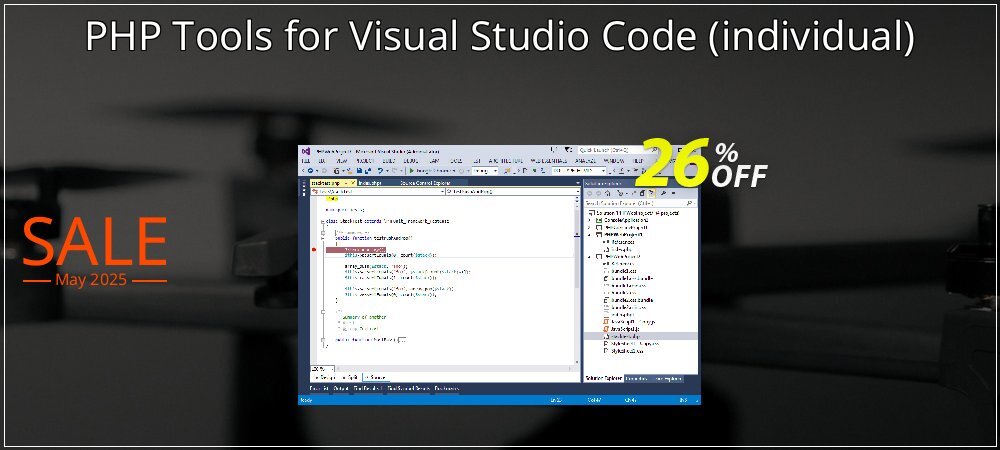Open the Error List tool tab
The height and width of the screenshot is (450, 1000).
(x=320, y=389)
